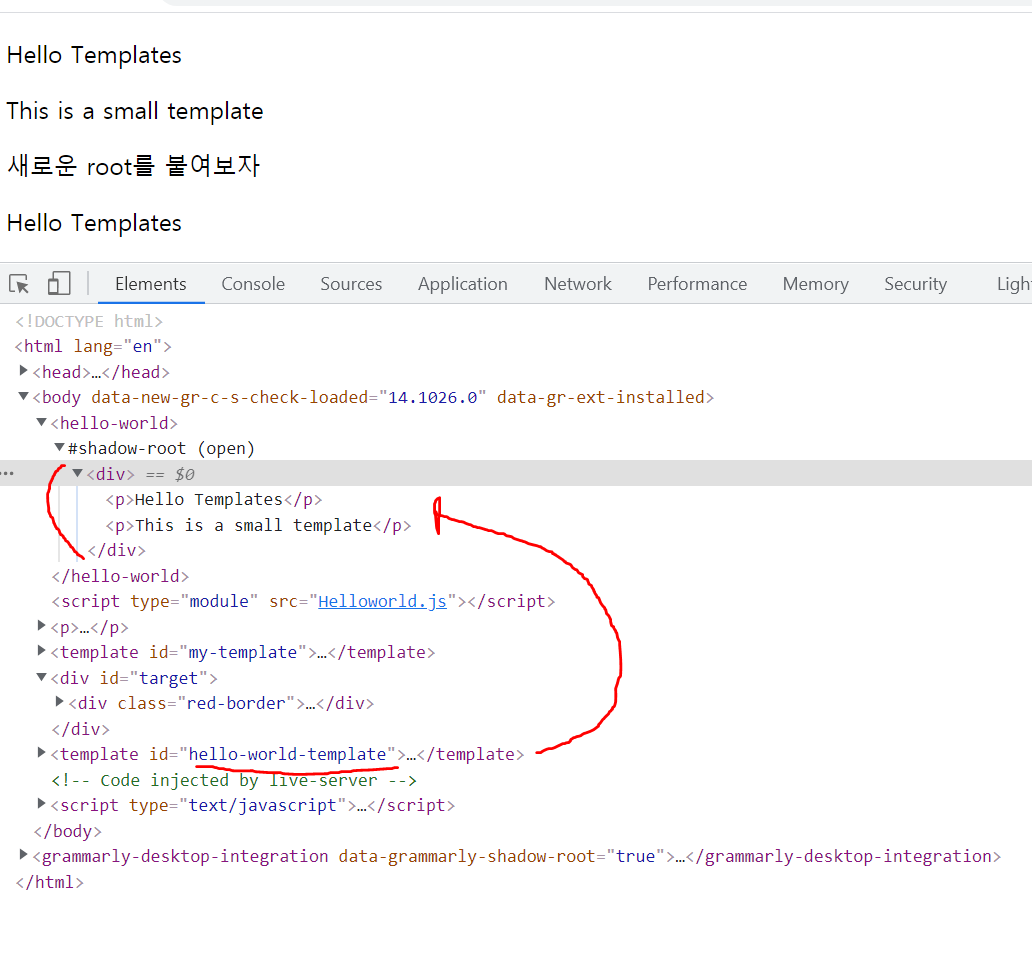Viewport: 1032px width, 963px height.
Task: Switch to the Elements tab
Action: click(x=151, y=284)
